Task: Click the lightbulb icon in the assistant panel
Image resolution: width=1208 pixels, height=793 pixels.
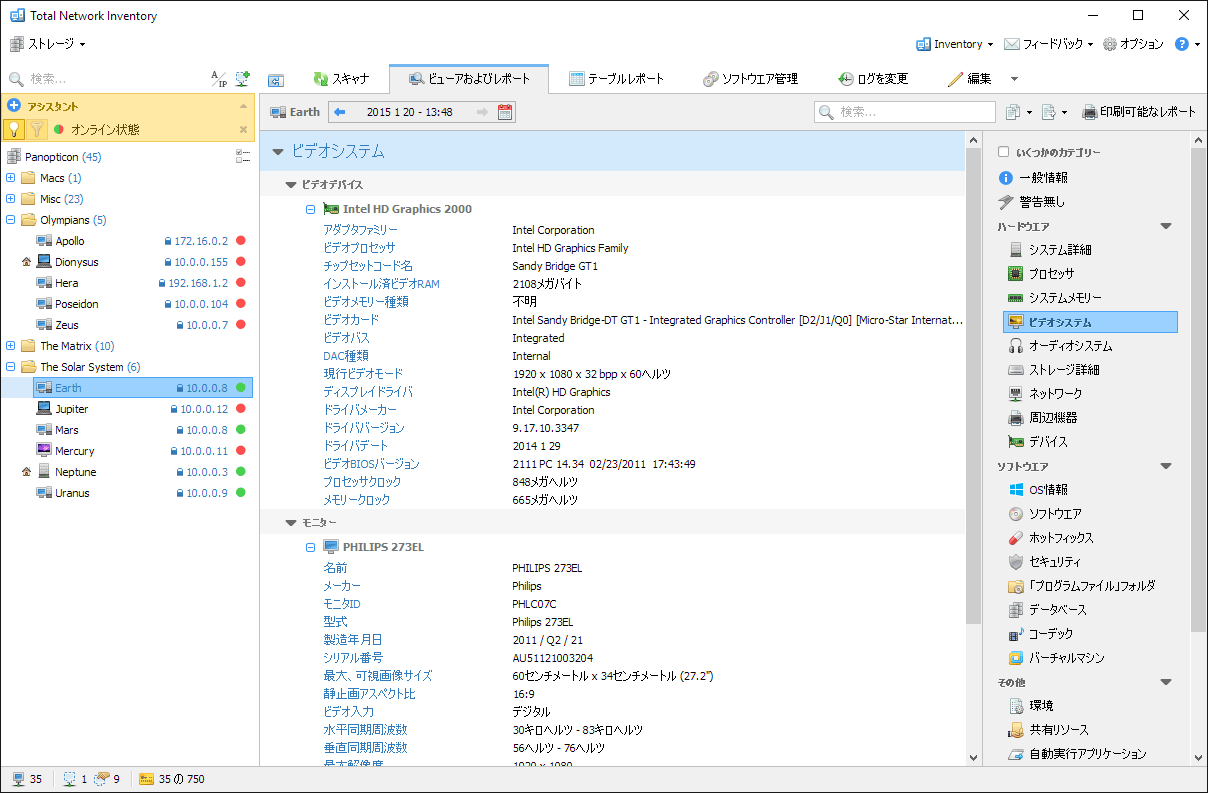Action: pyautogui.click(x=14, y=129)
